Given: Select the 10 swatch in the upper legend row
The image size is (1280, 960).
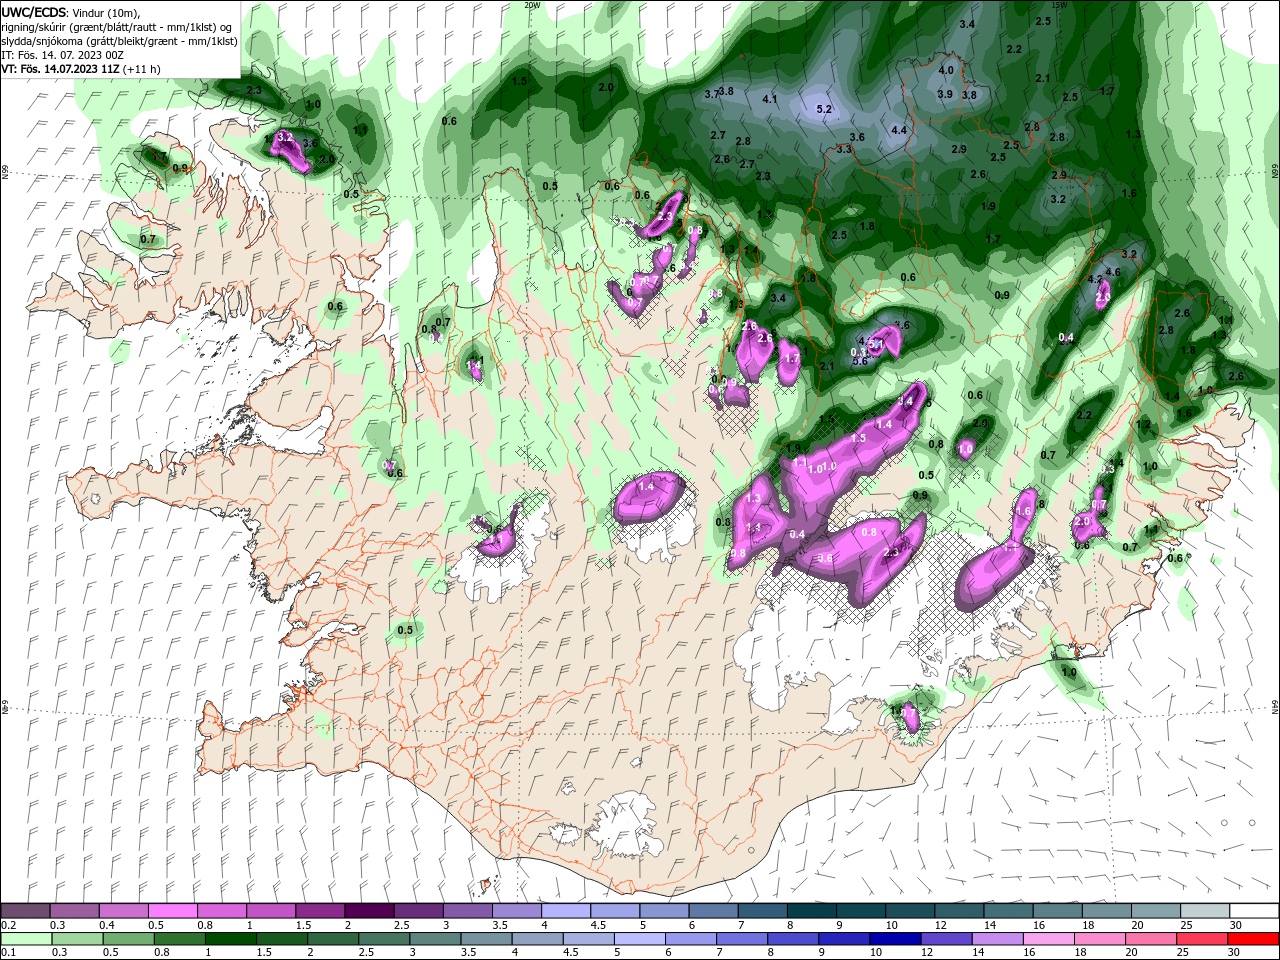Looking at the screenshot, I should point(910,910).
